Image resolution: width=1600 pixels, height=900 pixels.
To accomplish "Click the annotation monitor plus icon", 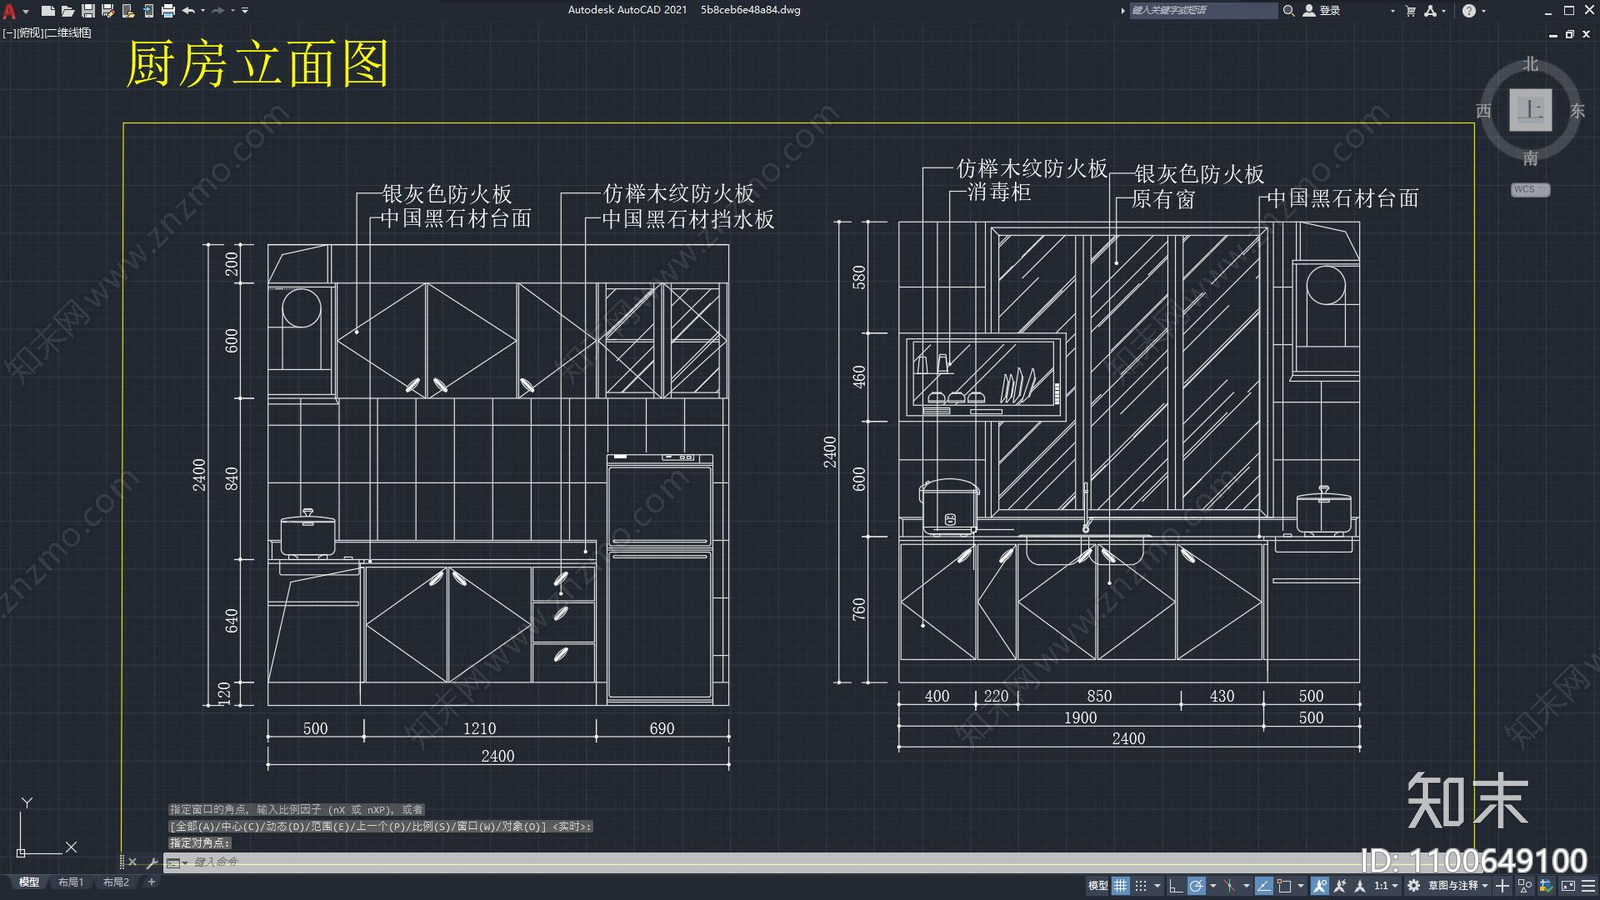I will (1502, 885).
